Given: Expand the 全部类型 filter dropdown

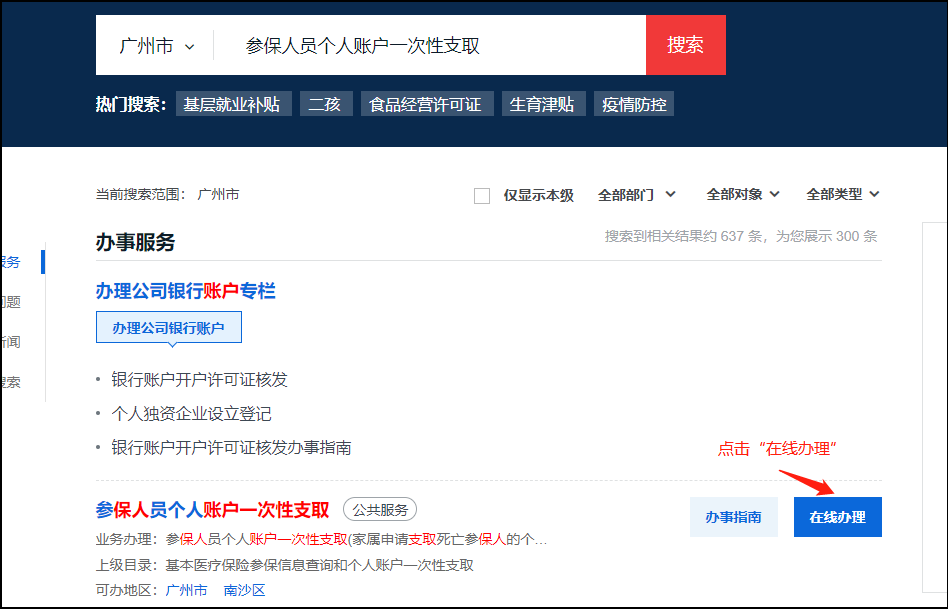Looking at the screenshot, I should tap(842, 195).
